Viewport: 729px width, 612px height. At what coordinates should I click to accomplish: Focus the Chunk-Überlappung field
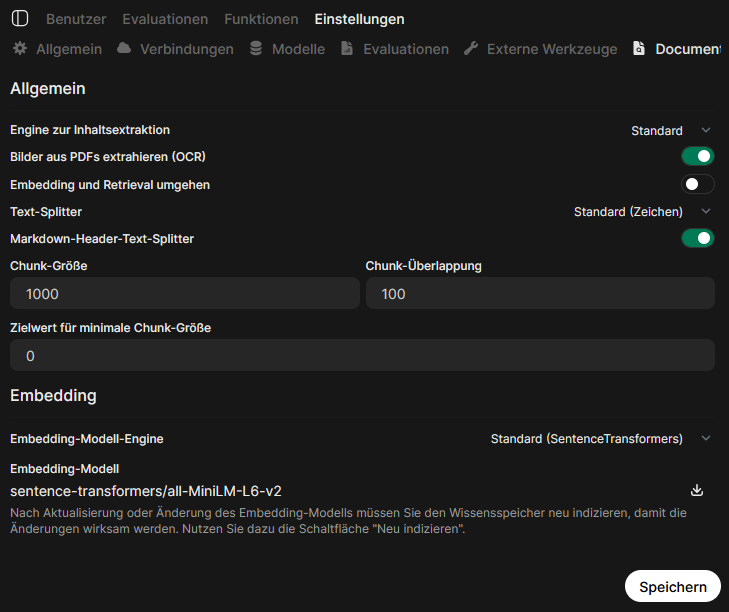540,294
